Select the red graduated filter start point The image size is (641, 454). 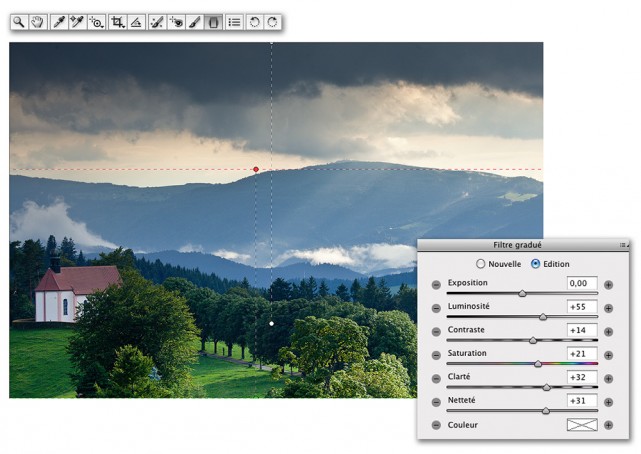[x=256, y=169]
